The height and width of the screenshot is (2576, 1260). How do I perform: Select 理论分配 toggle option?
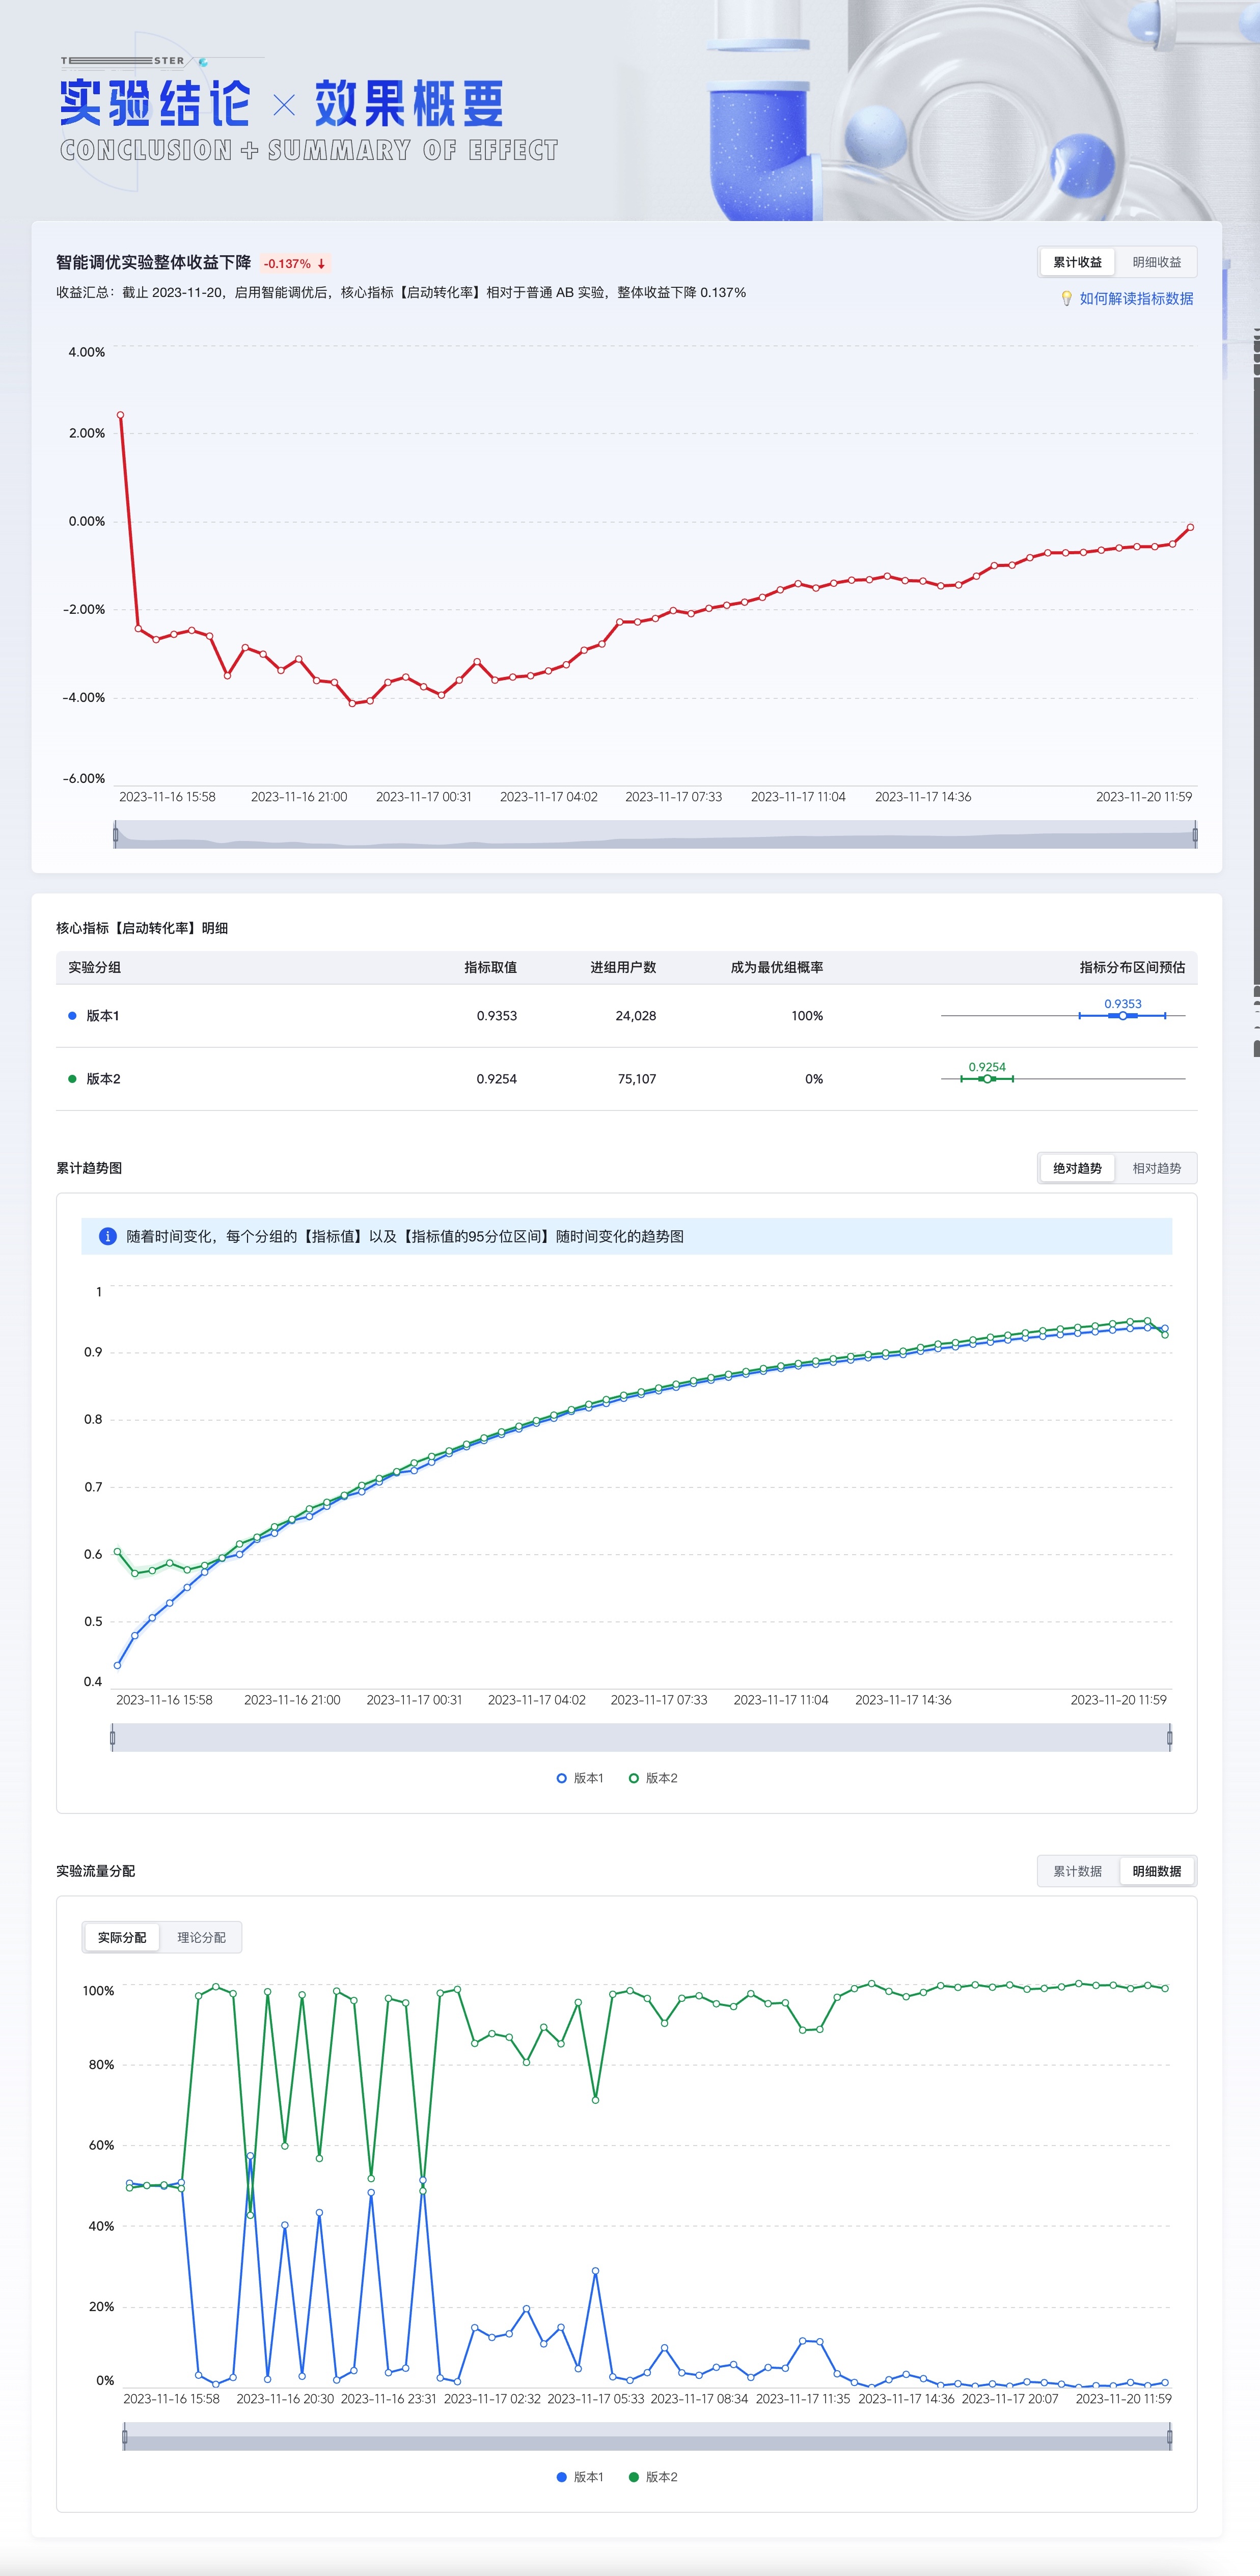[x=201, y=1937]
